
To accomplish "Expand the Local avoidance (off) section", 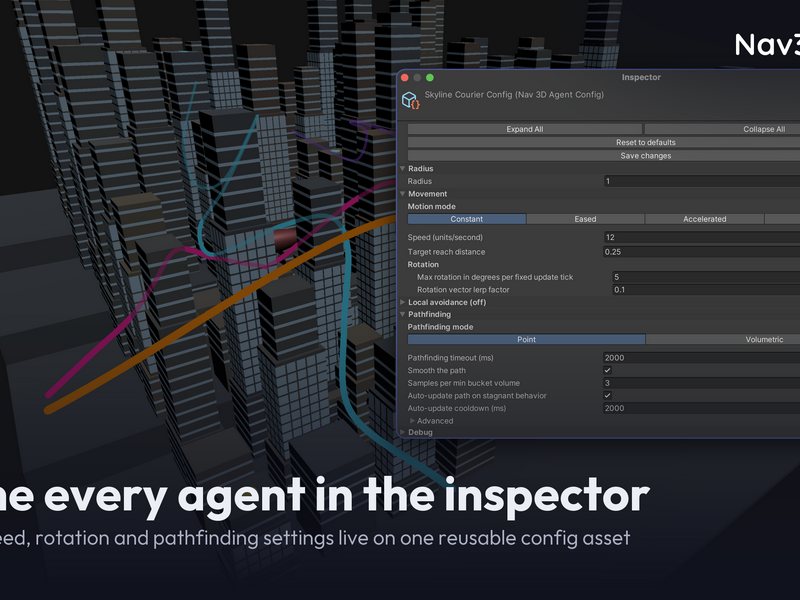I will [403, 302].
